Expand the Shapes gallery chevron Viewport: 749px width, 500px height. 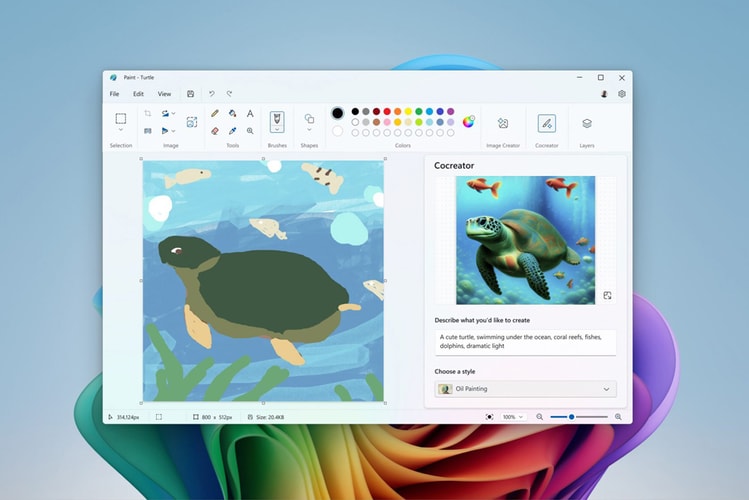pos(309,130)
